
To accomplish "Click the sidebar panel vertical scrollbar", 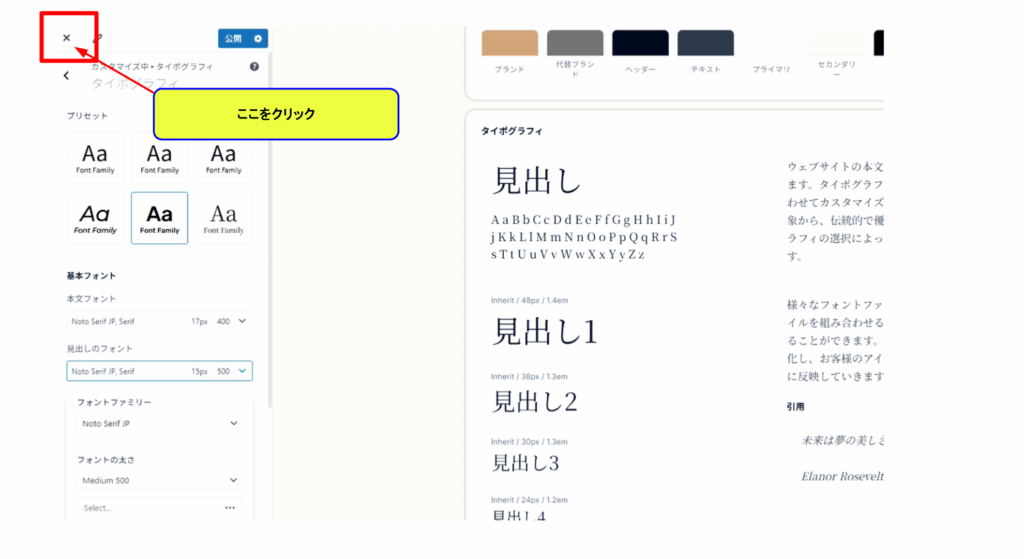I will (270, 229).
